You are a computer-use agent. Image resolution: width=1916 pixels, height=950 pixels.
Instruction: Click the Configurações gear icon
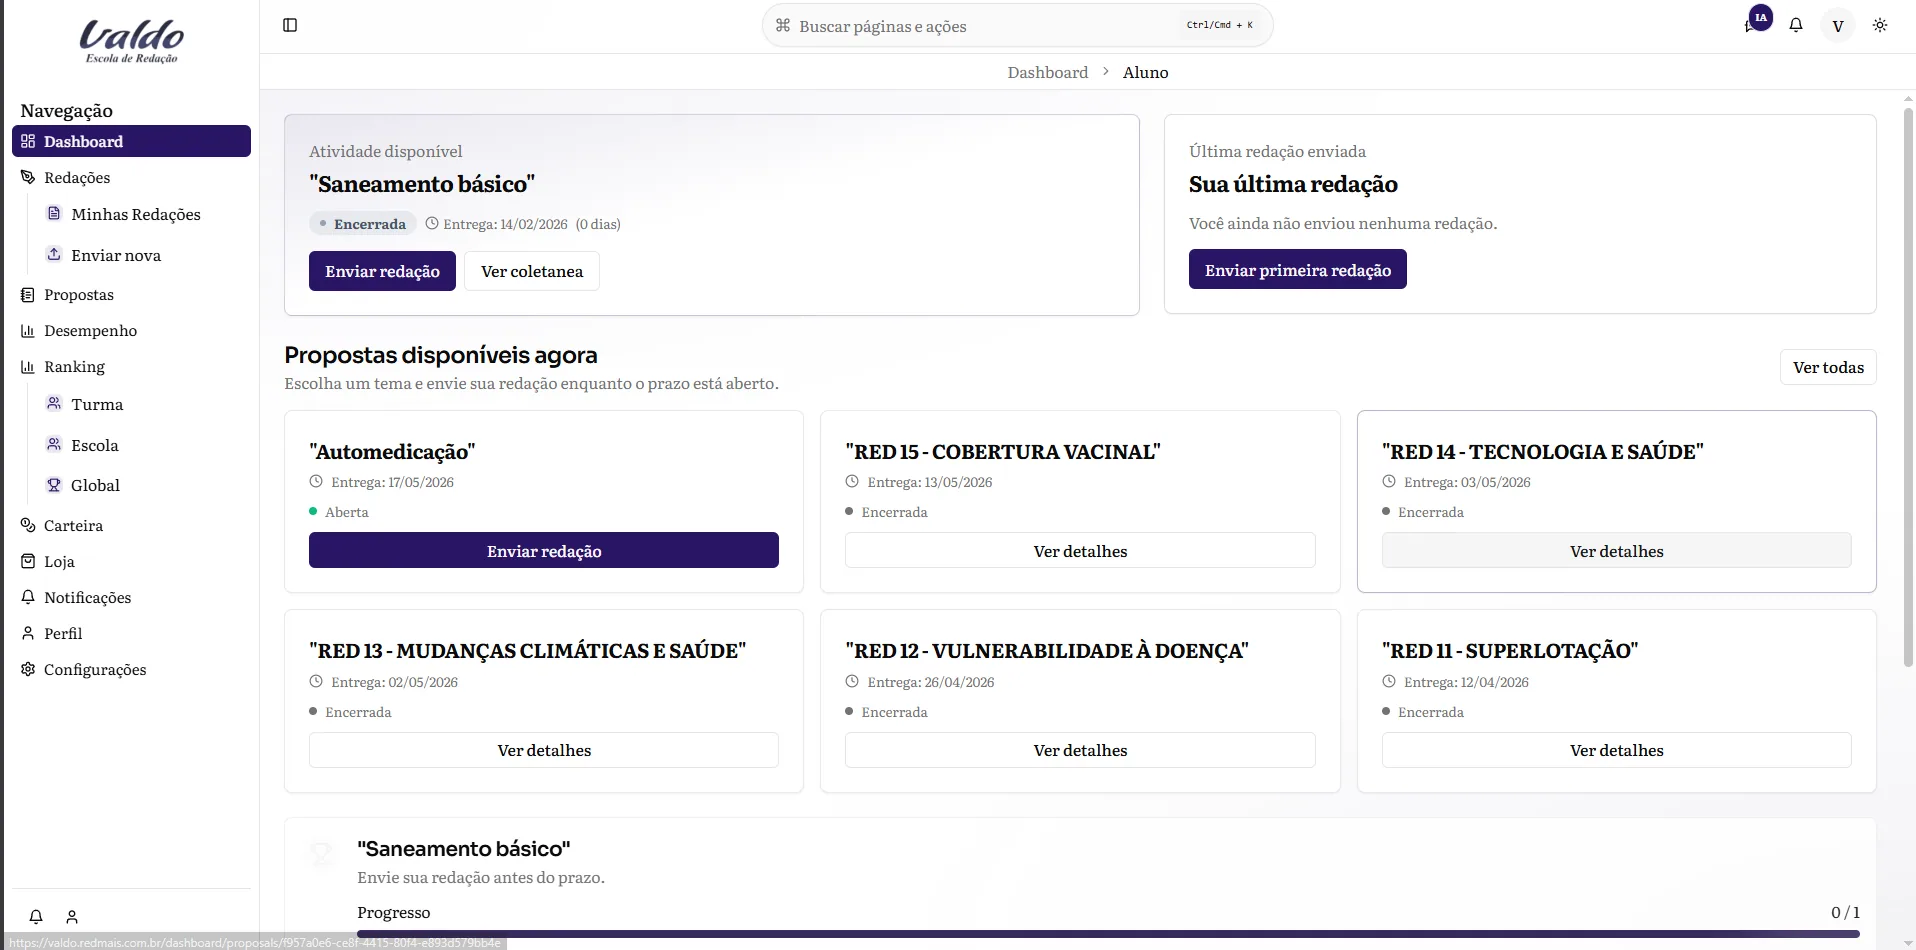pyautogui.click(x=28, y=669)
